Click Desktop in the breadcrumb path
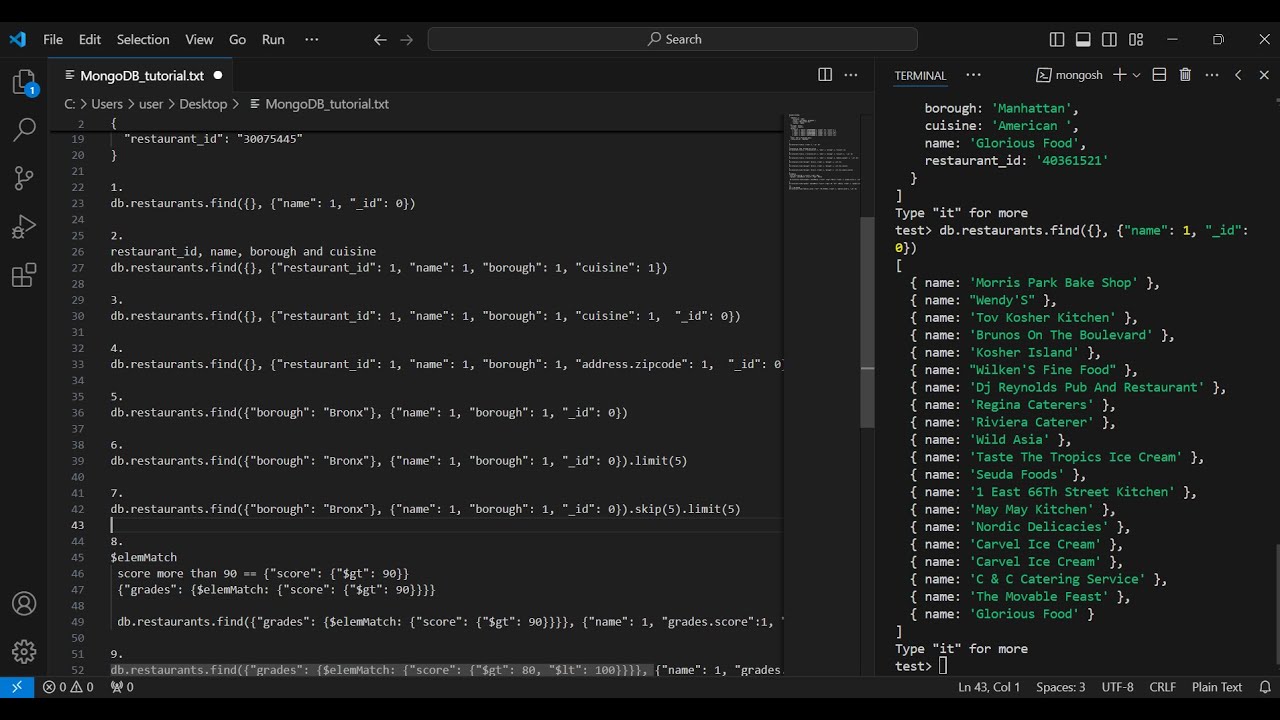 pyautogui.click(x=203, y=104)
